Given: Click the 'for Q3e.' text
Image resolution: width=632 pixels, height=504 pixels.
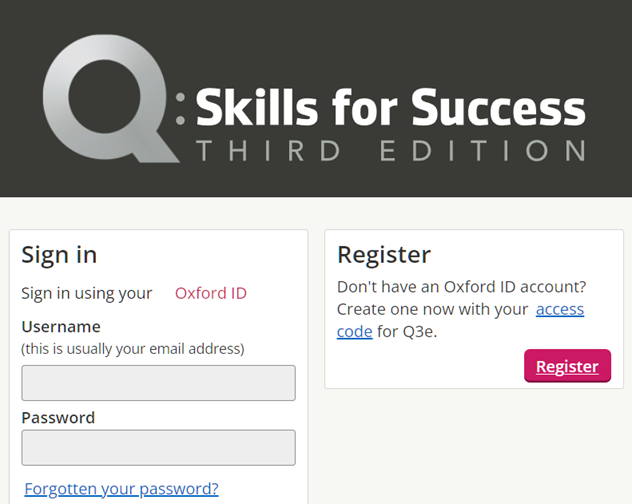Looking at the screenshot, I should (407, 331).
